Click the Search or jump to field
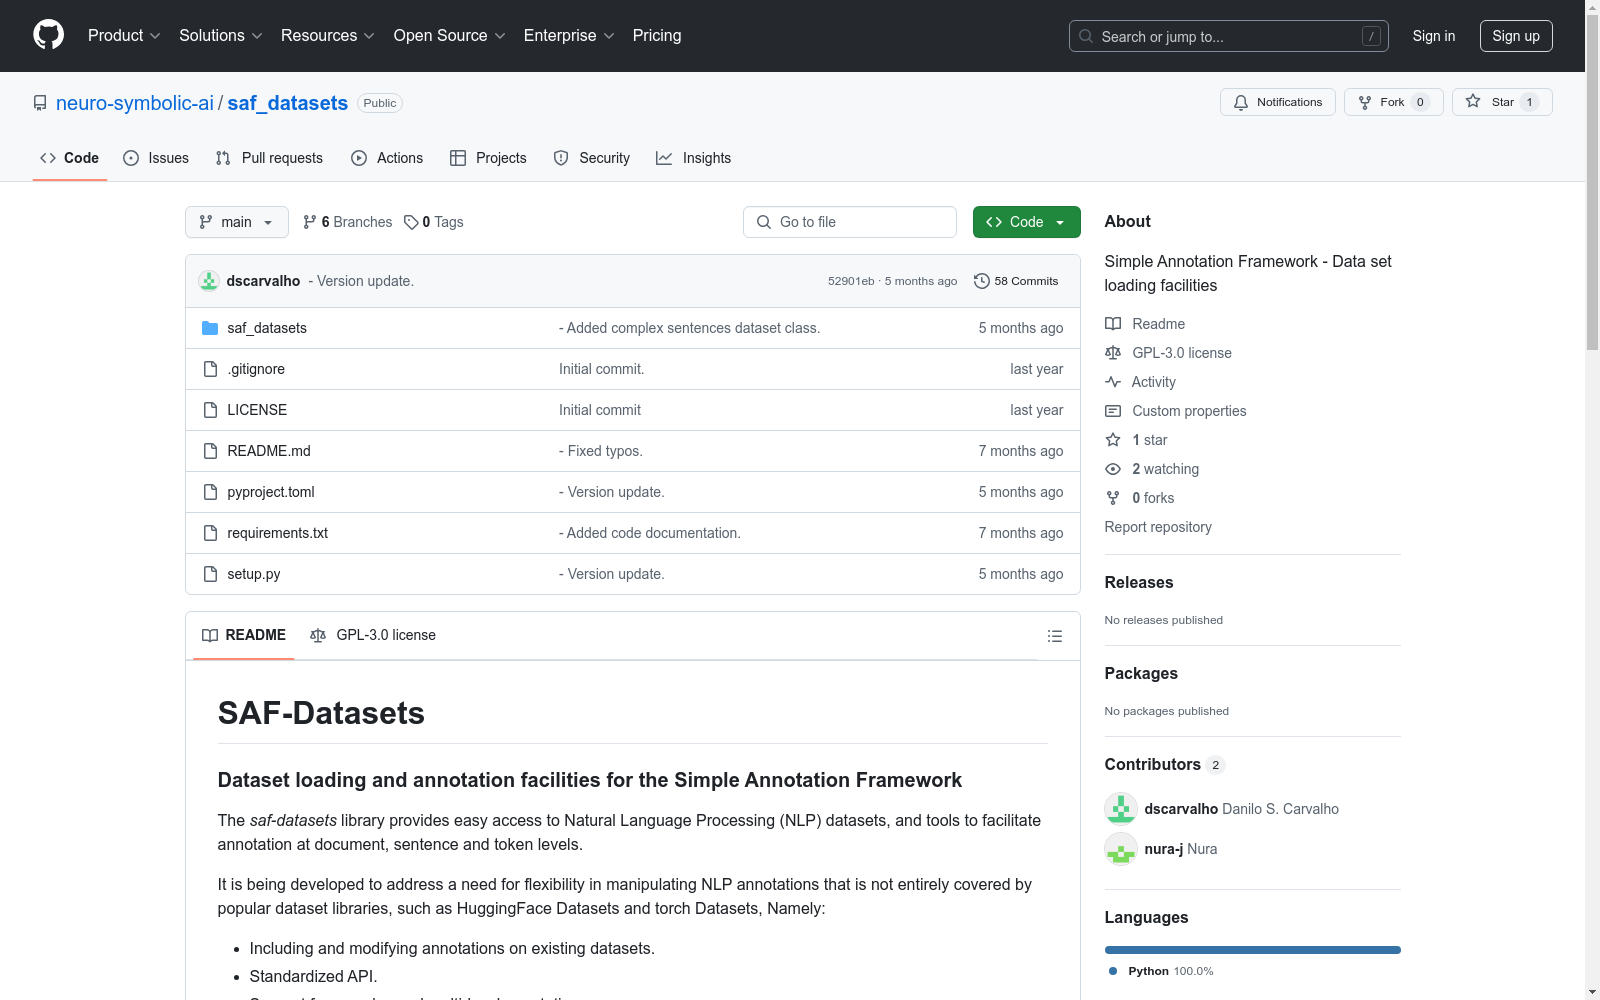Screen dimensions: 1600x1000 pyautogui.click(x=1229, y=36)
